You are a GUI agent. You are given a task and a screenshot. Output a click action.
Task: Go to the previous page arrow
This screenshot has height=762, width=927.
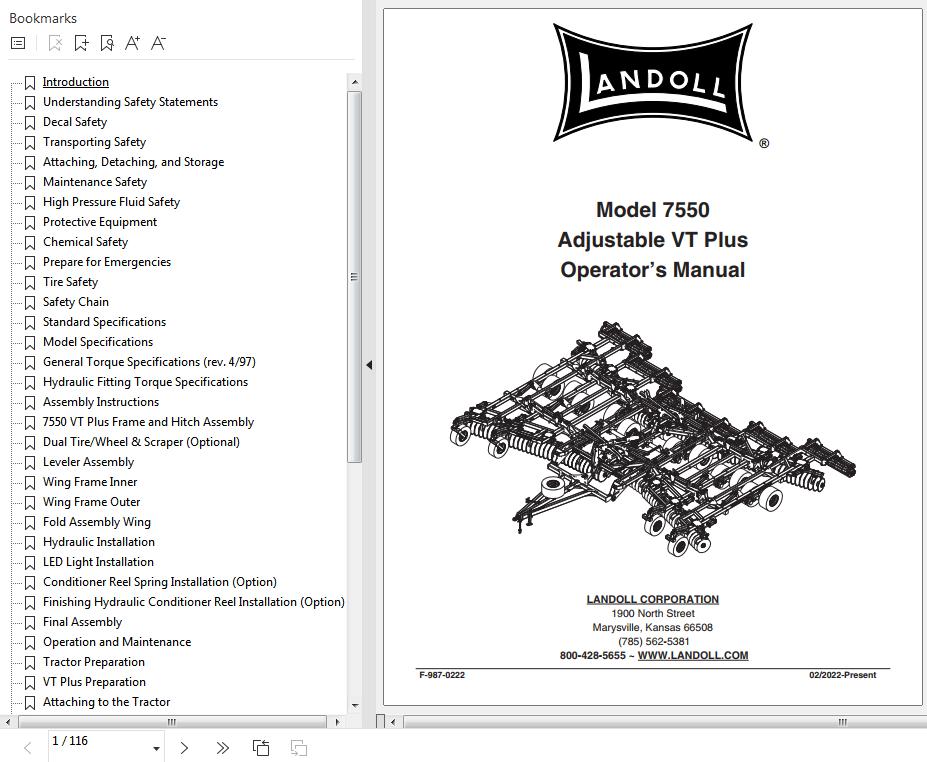coord(27,748)
